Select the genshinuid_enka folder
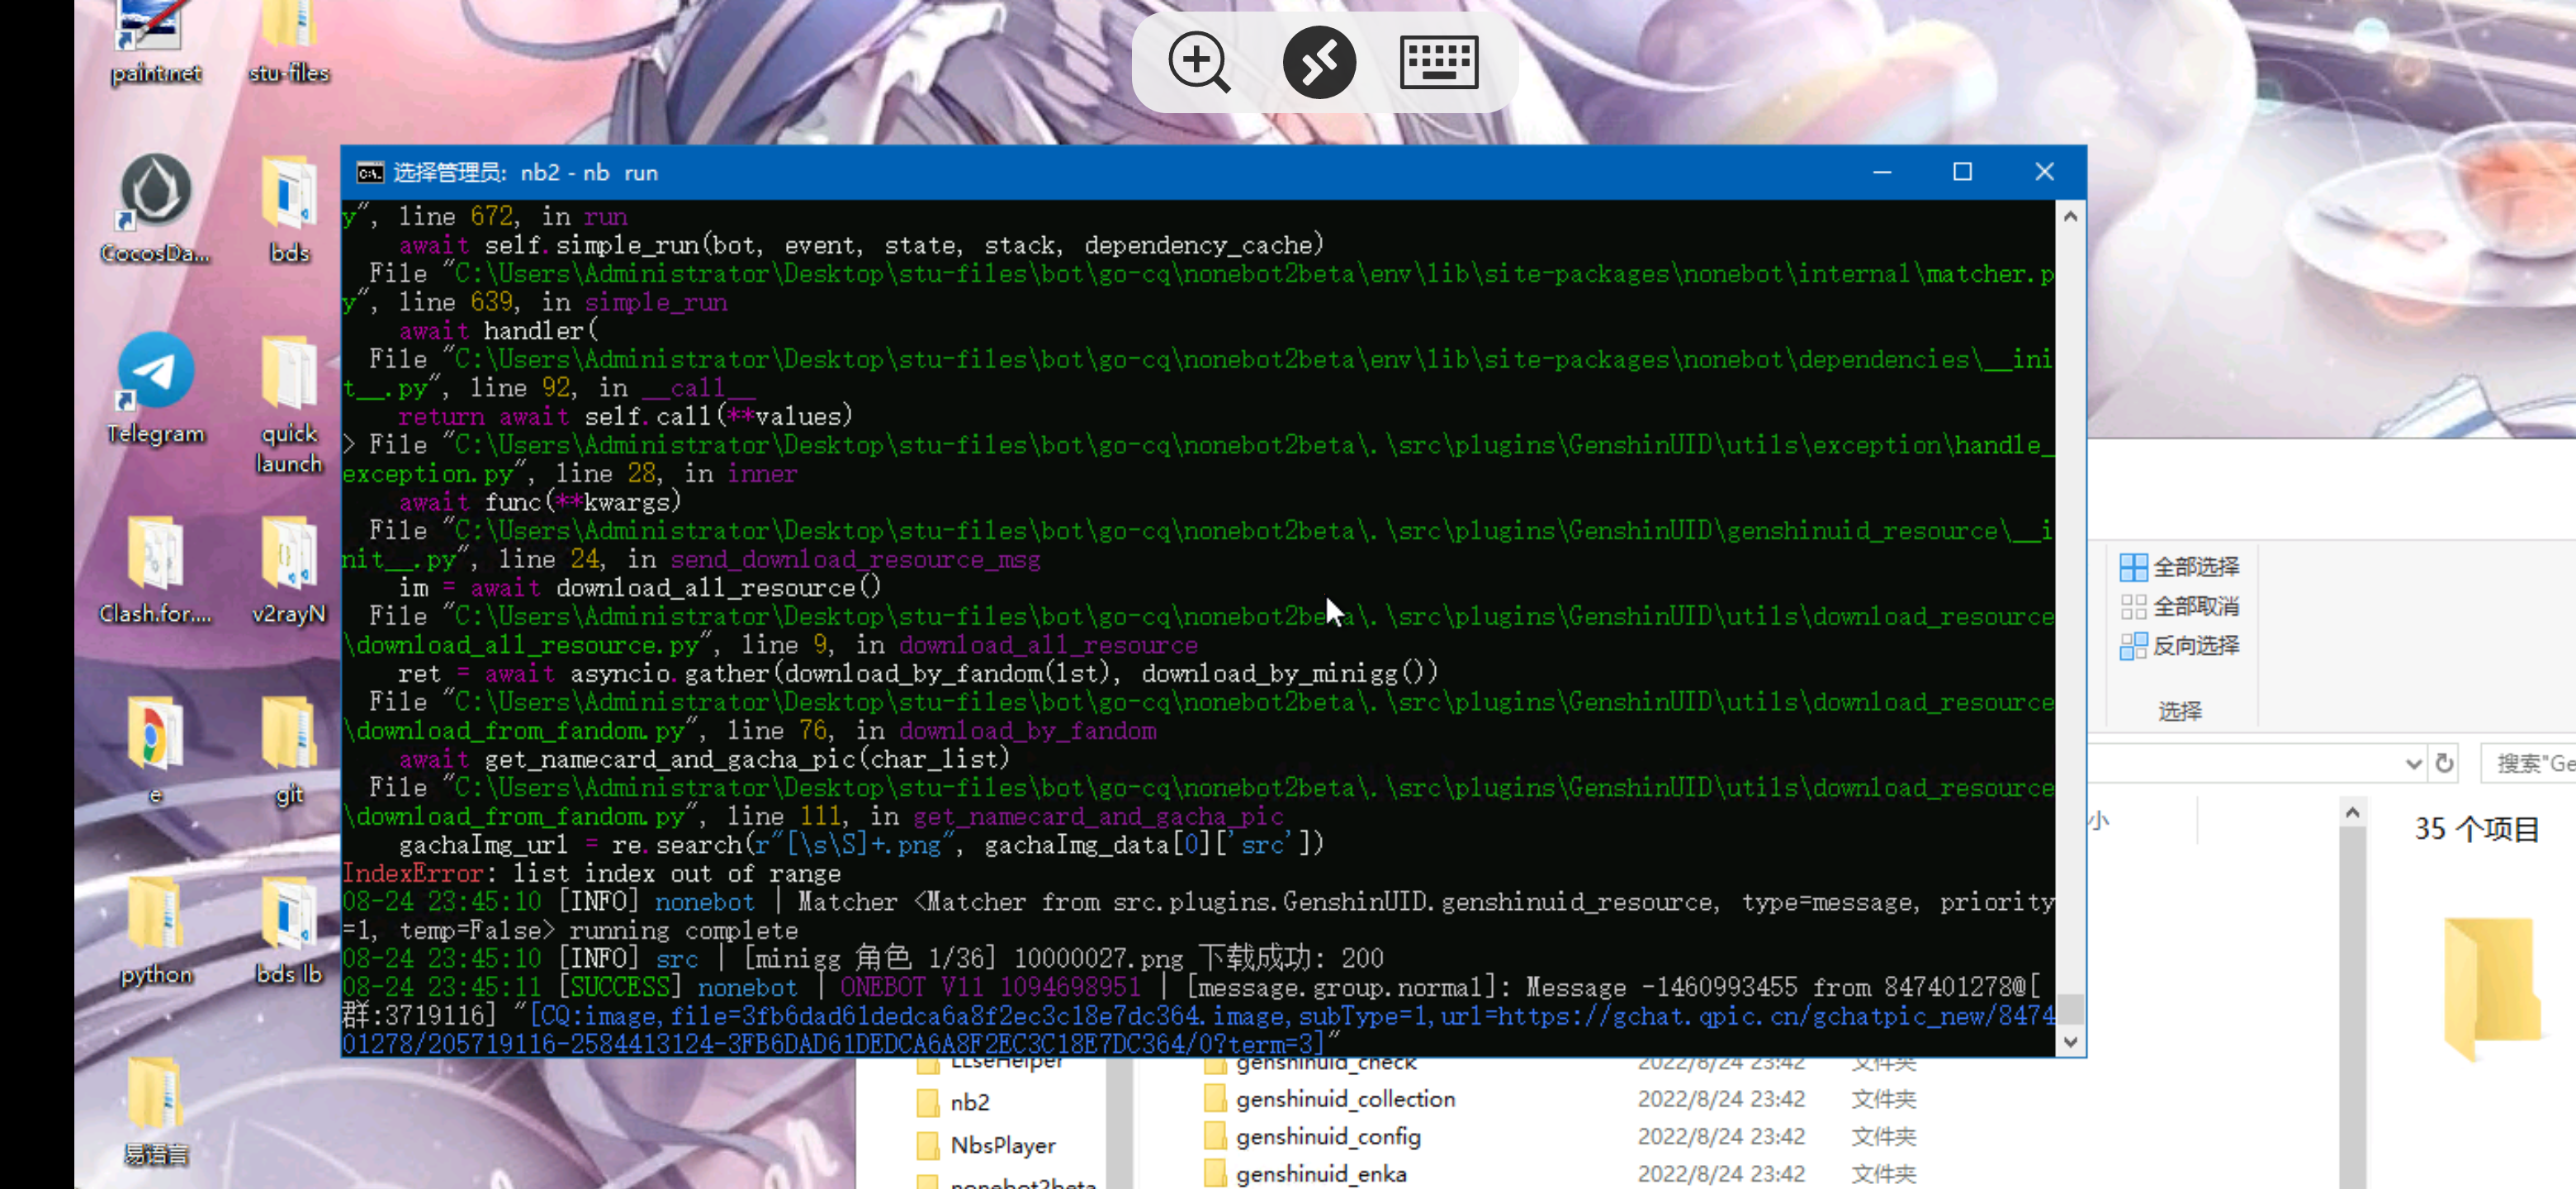The width and height of the screenshot is (2576, 1189). (x=1305, y=1173)
